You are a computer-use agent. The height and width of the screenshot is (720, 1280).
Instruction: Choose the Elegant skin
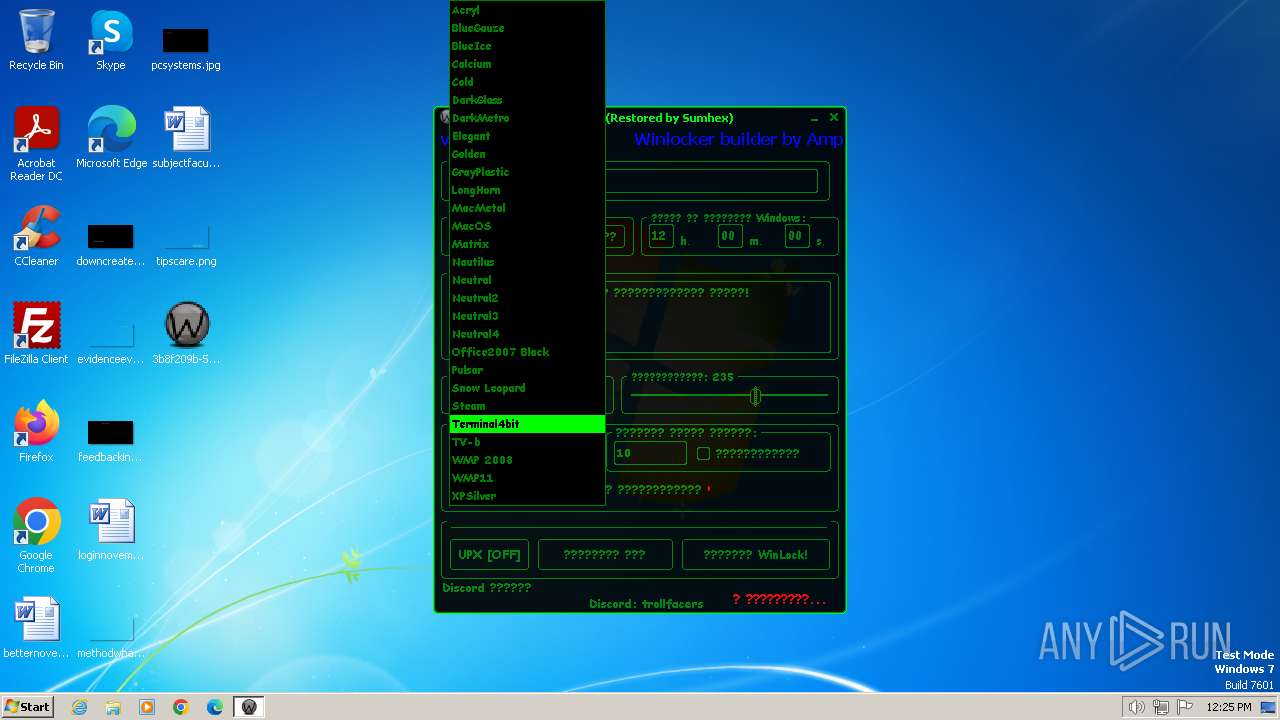pos(527,136)
